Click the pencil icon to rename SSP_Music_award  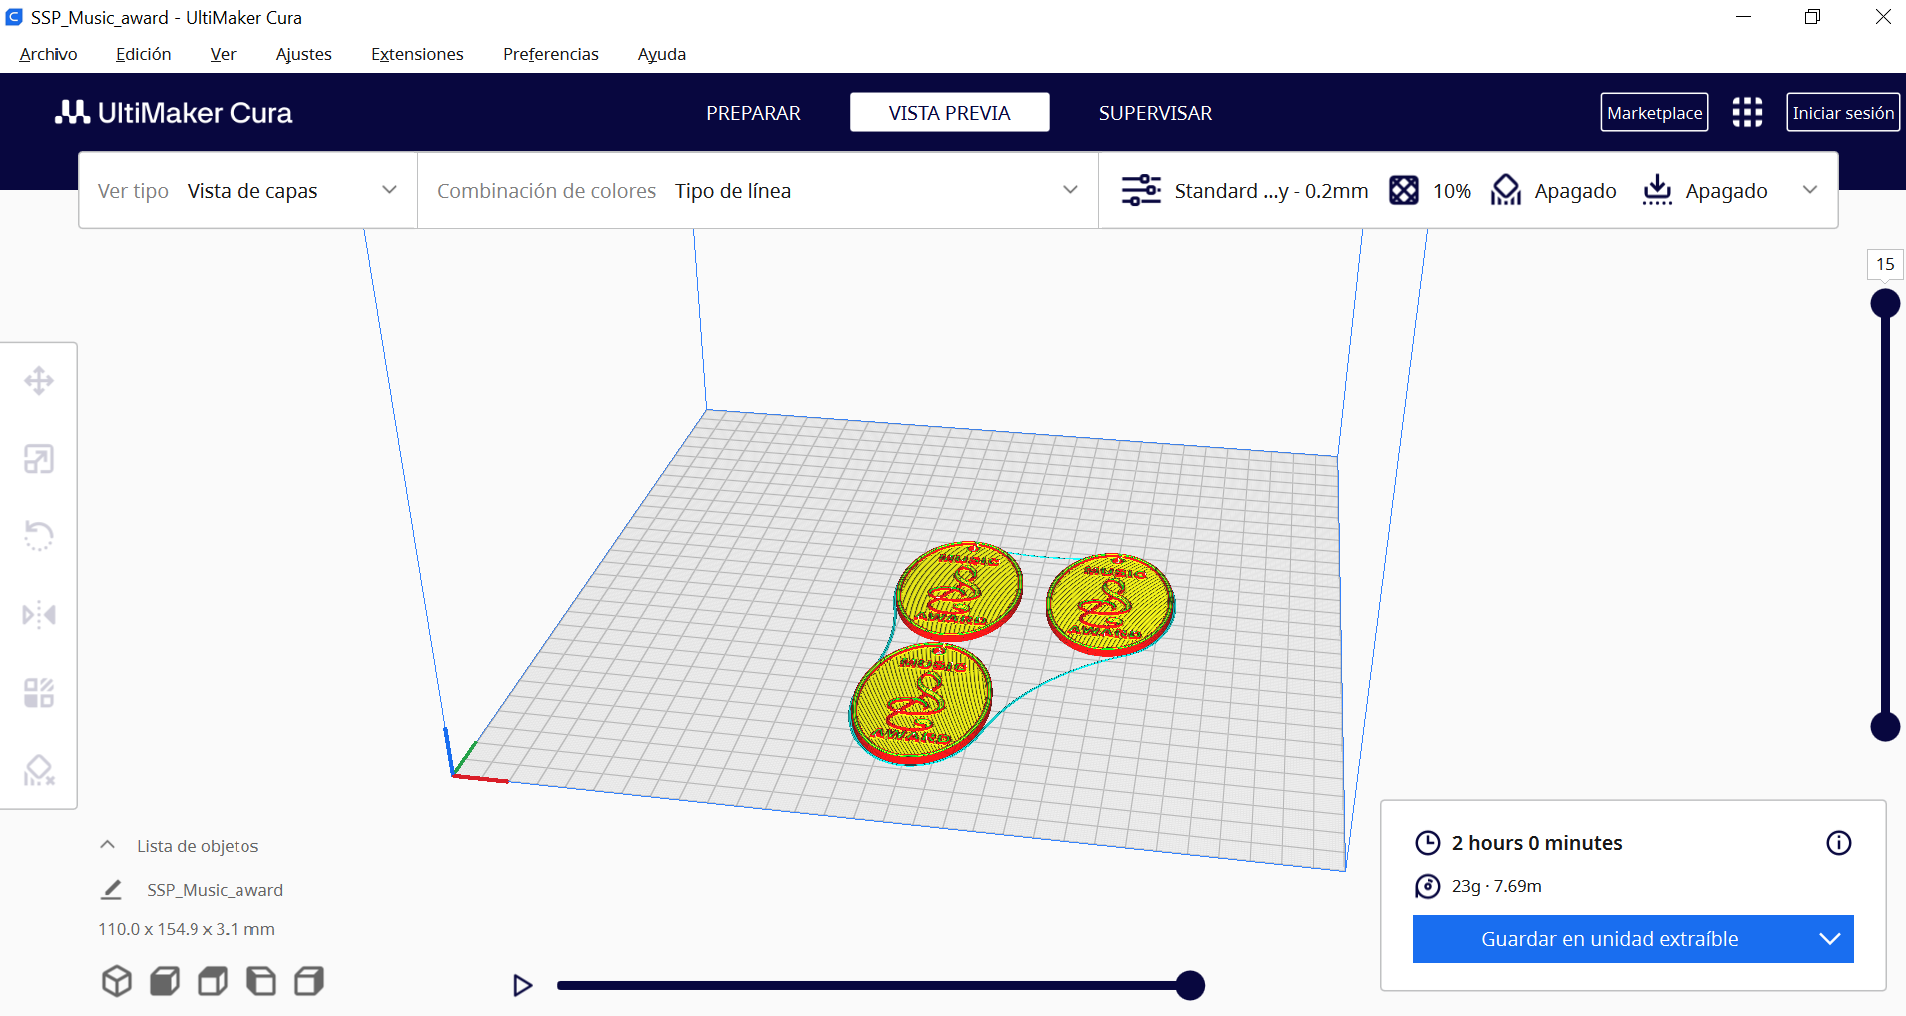pyautogui.click(x=112, y=889)
